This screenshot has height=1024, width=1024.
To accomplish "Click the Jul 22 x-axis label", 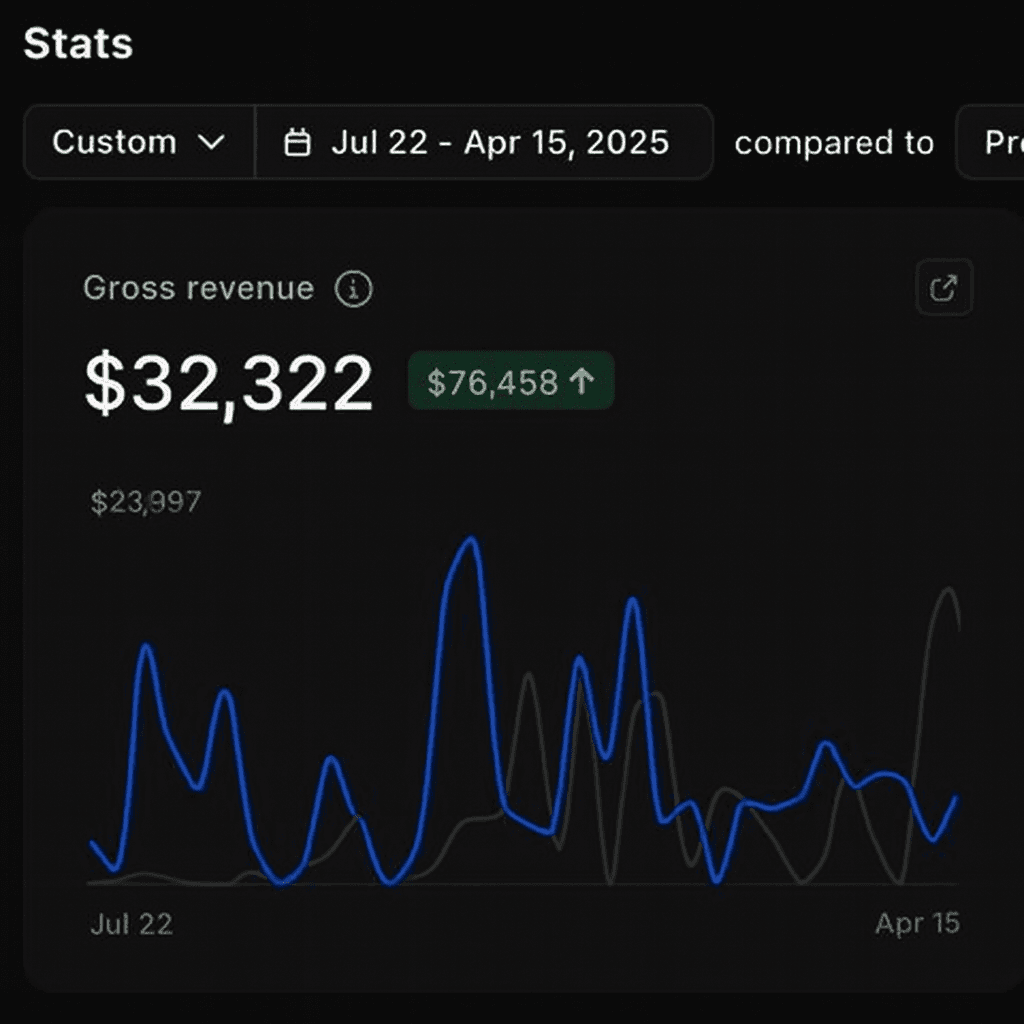I will coord(131,924).
